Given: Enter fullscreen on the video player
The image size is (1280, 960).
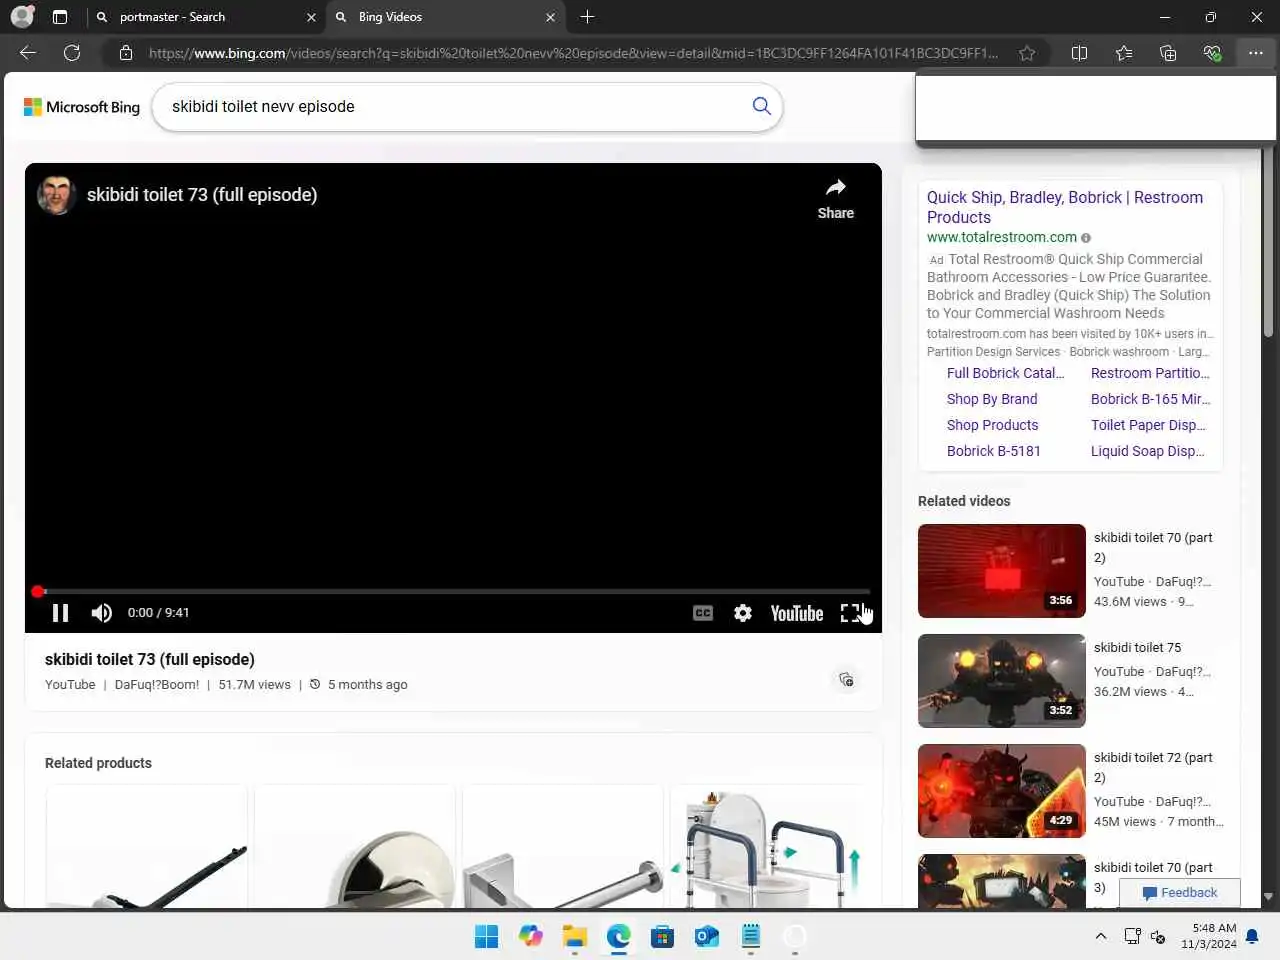Looking at the screenshot, I should pyautogui.click(x=851, y=613).
